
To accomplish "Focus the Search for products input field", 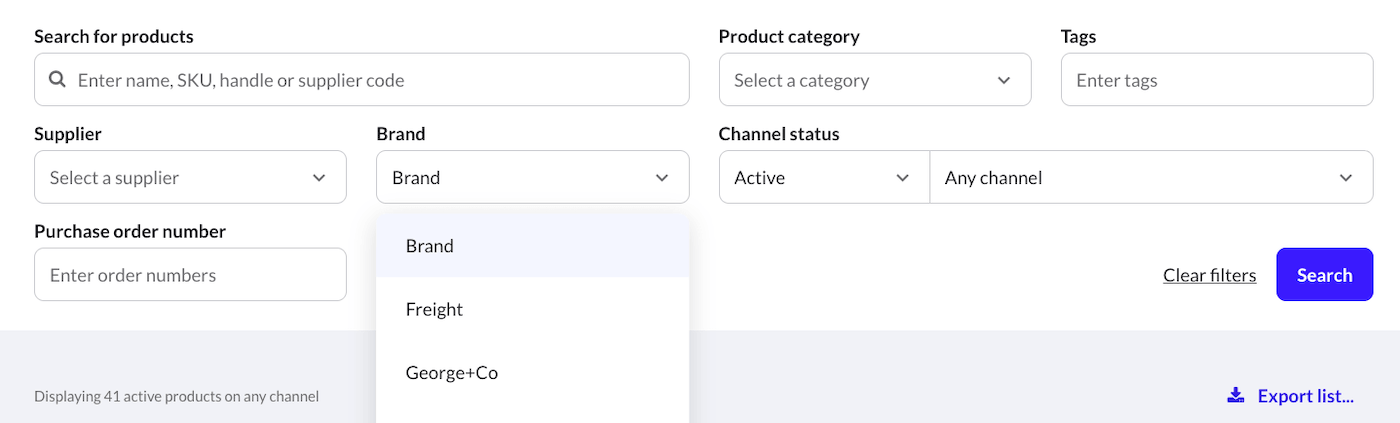I will [362, 80].
